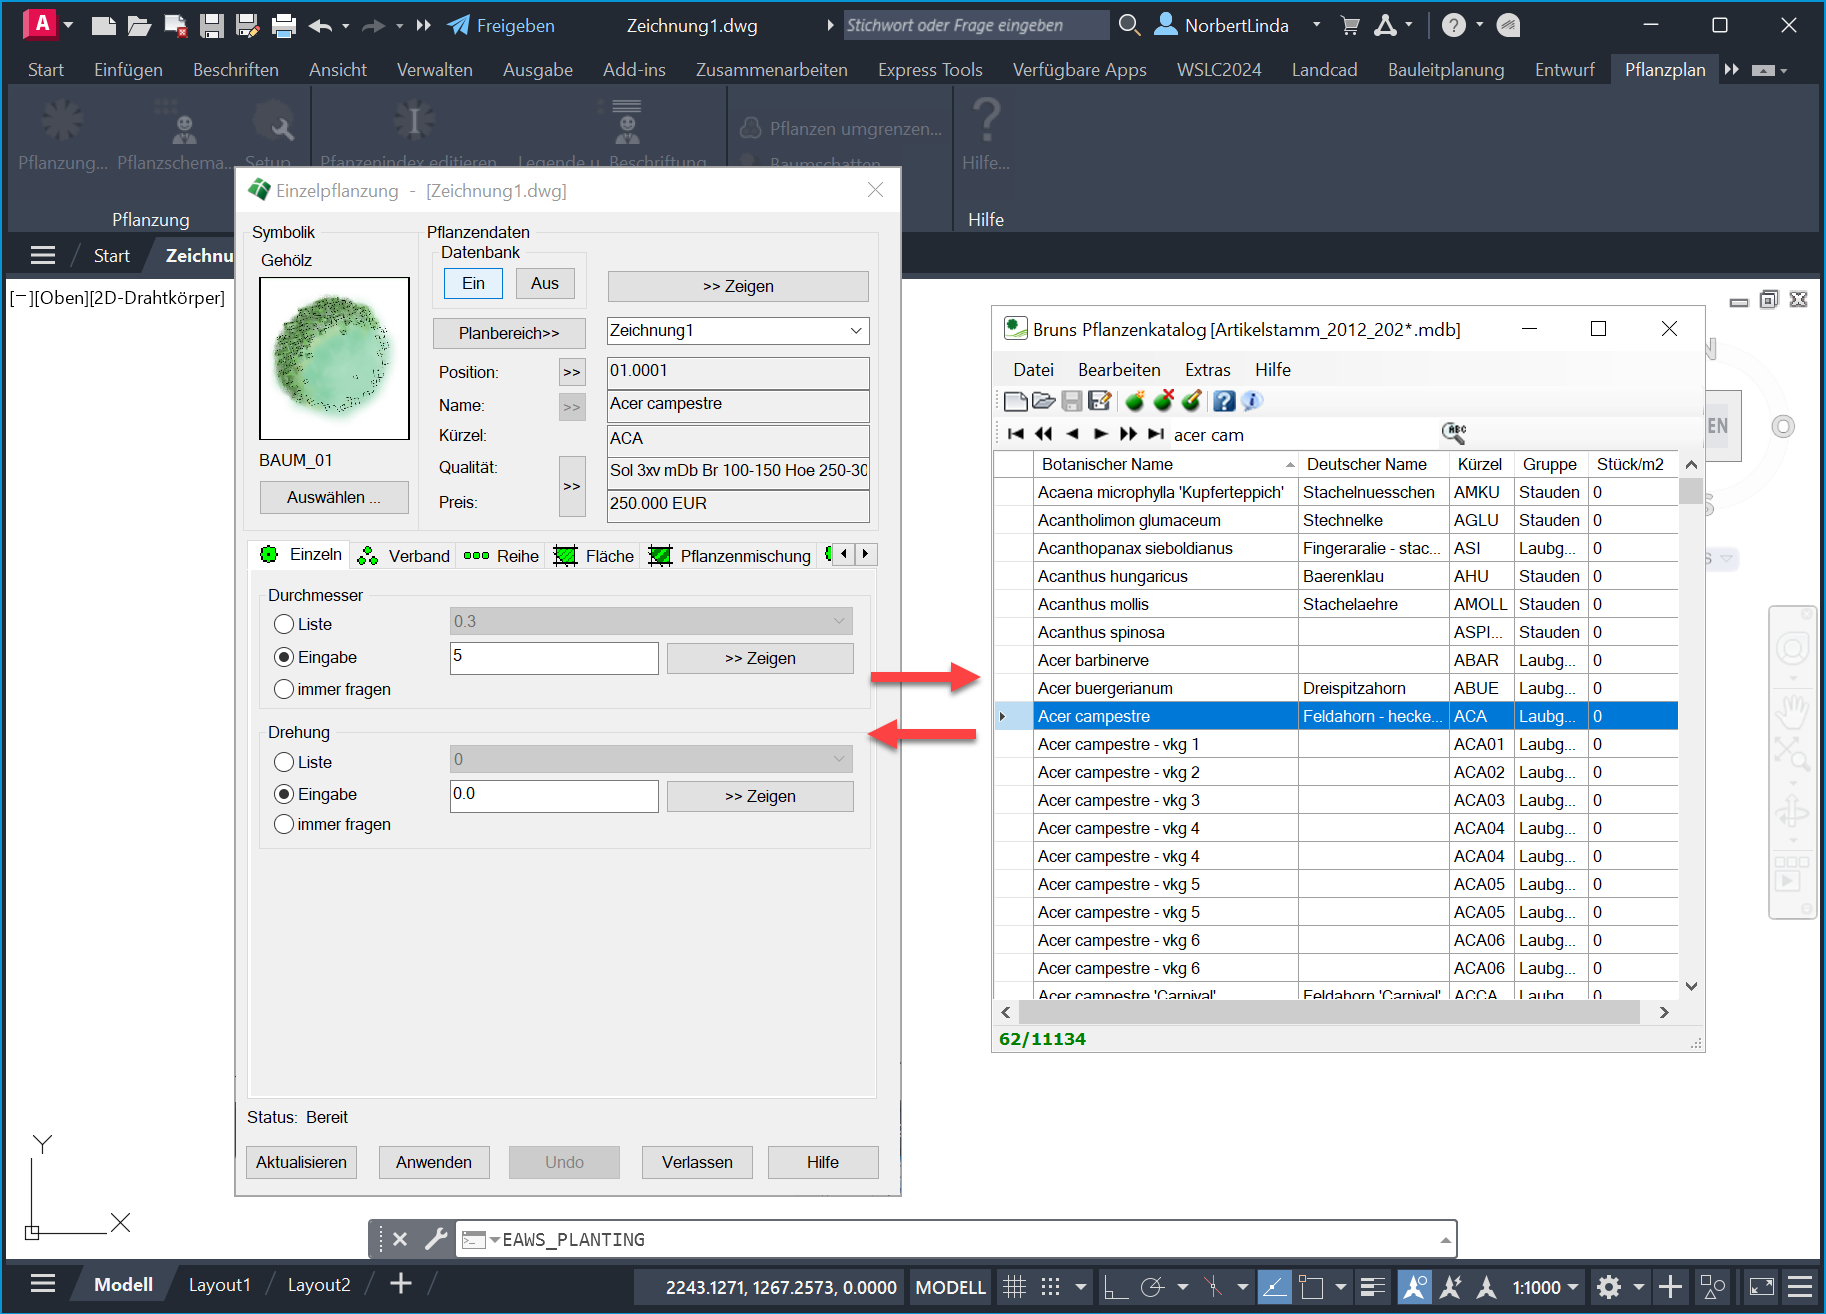The image size is (1826, 1314).
Task: Click the Durchmesser Eingabe value field
Action: (554, 658)
